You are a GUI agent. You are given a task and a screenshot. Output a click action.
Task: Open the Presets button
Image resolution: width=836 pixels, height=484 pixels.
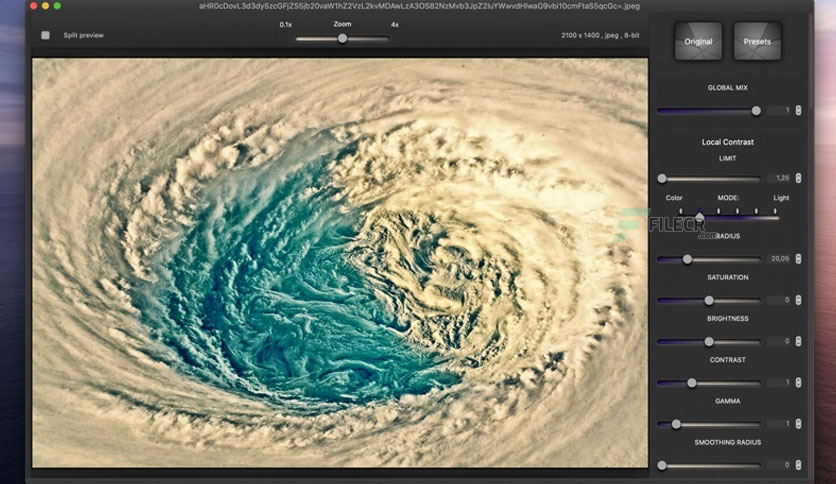point(757,41)
